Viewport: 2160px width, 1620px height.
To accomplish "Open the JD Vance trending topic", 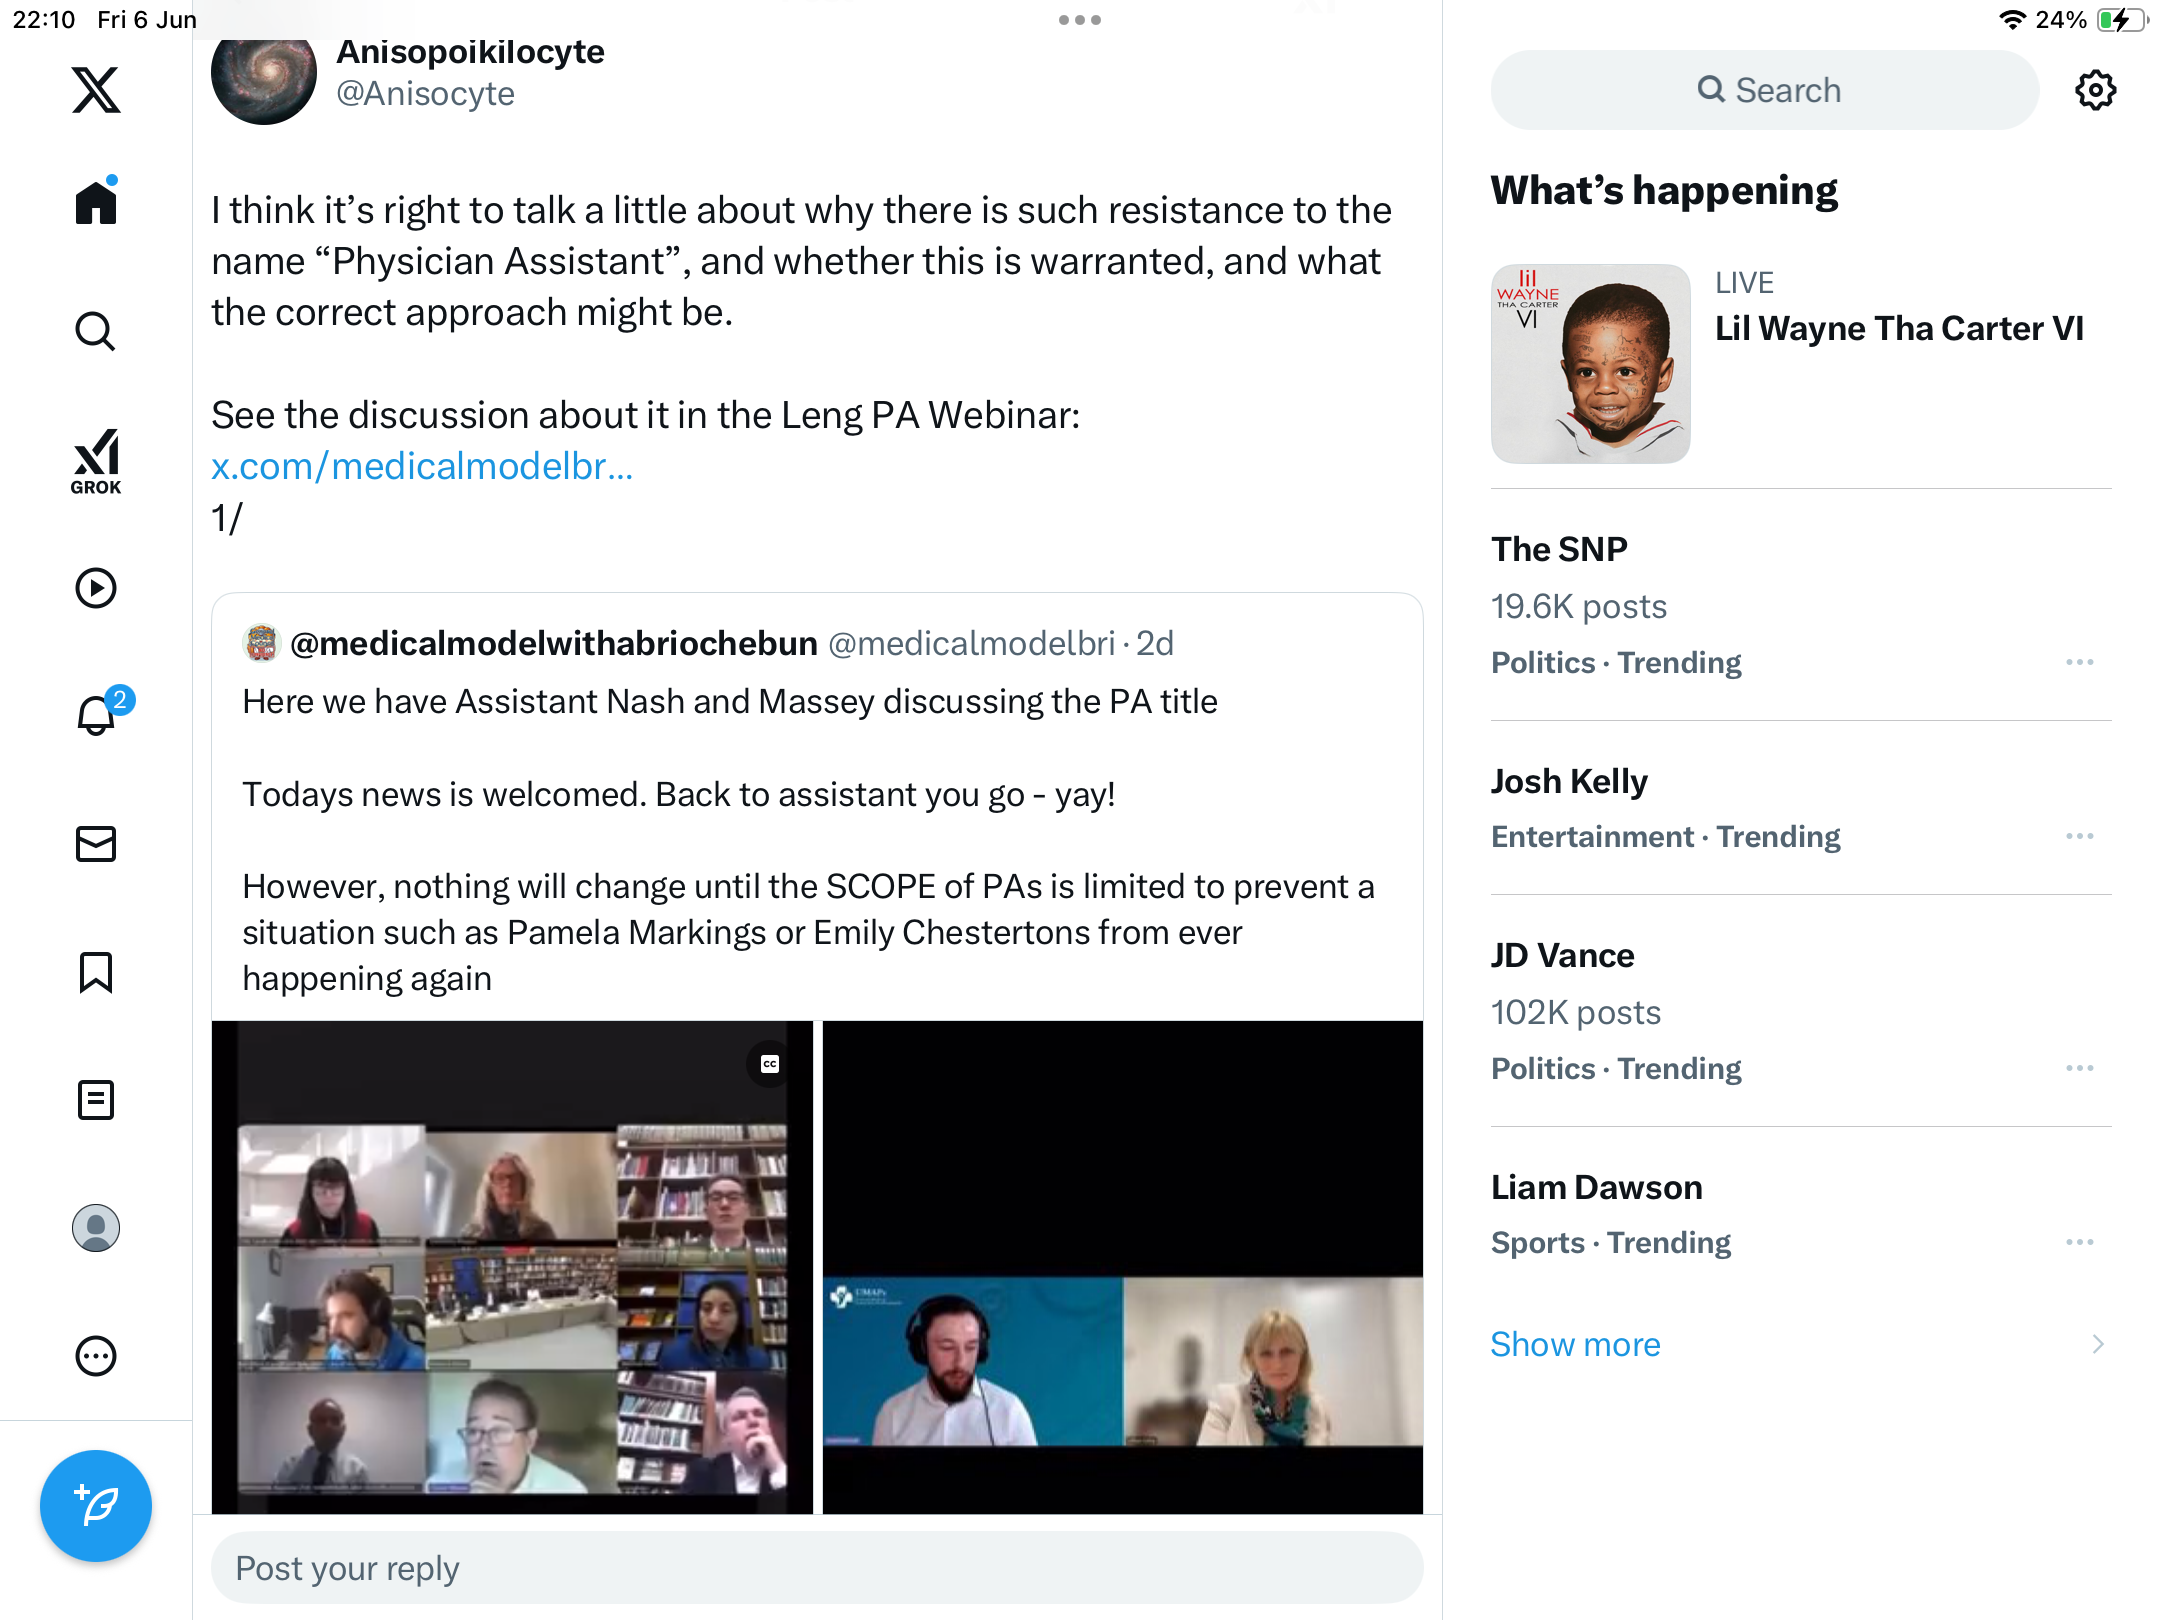I will click(1562, 955).
